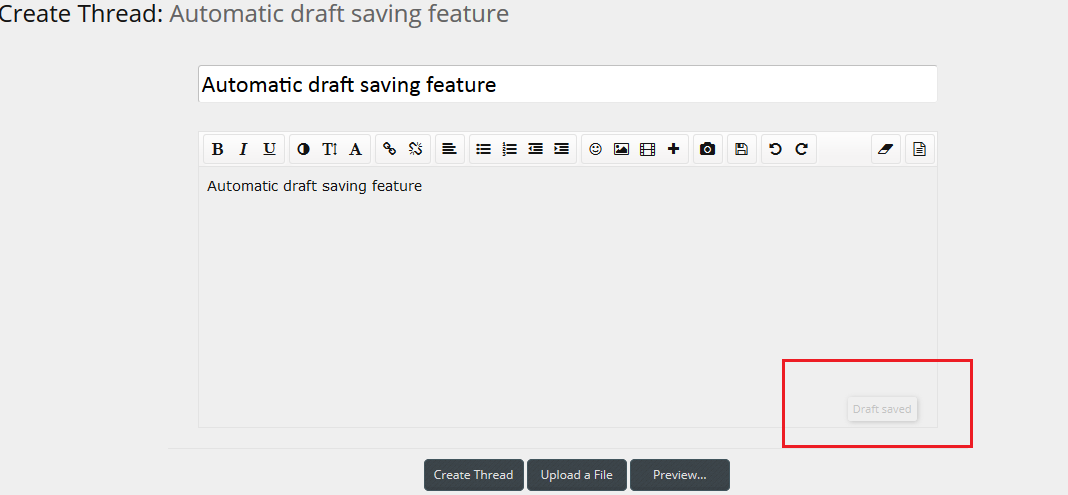This screenshot has width=1068, height=495.
Task: Remove formatting with eraser icon
Action: click(885, 149)
